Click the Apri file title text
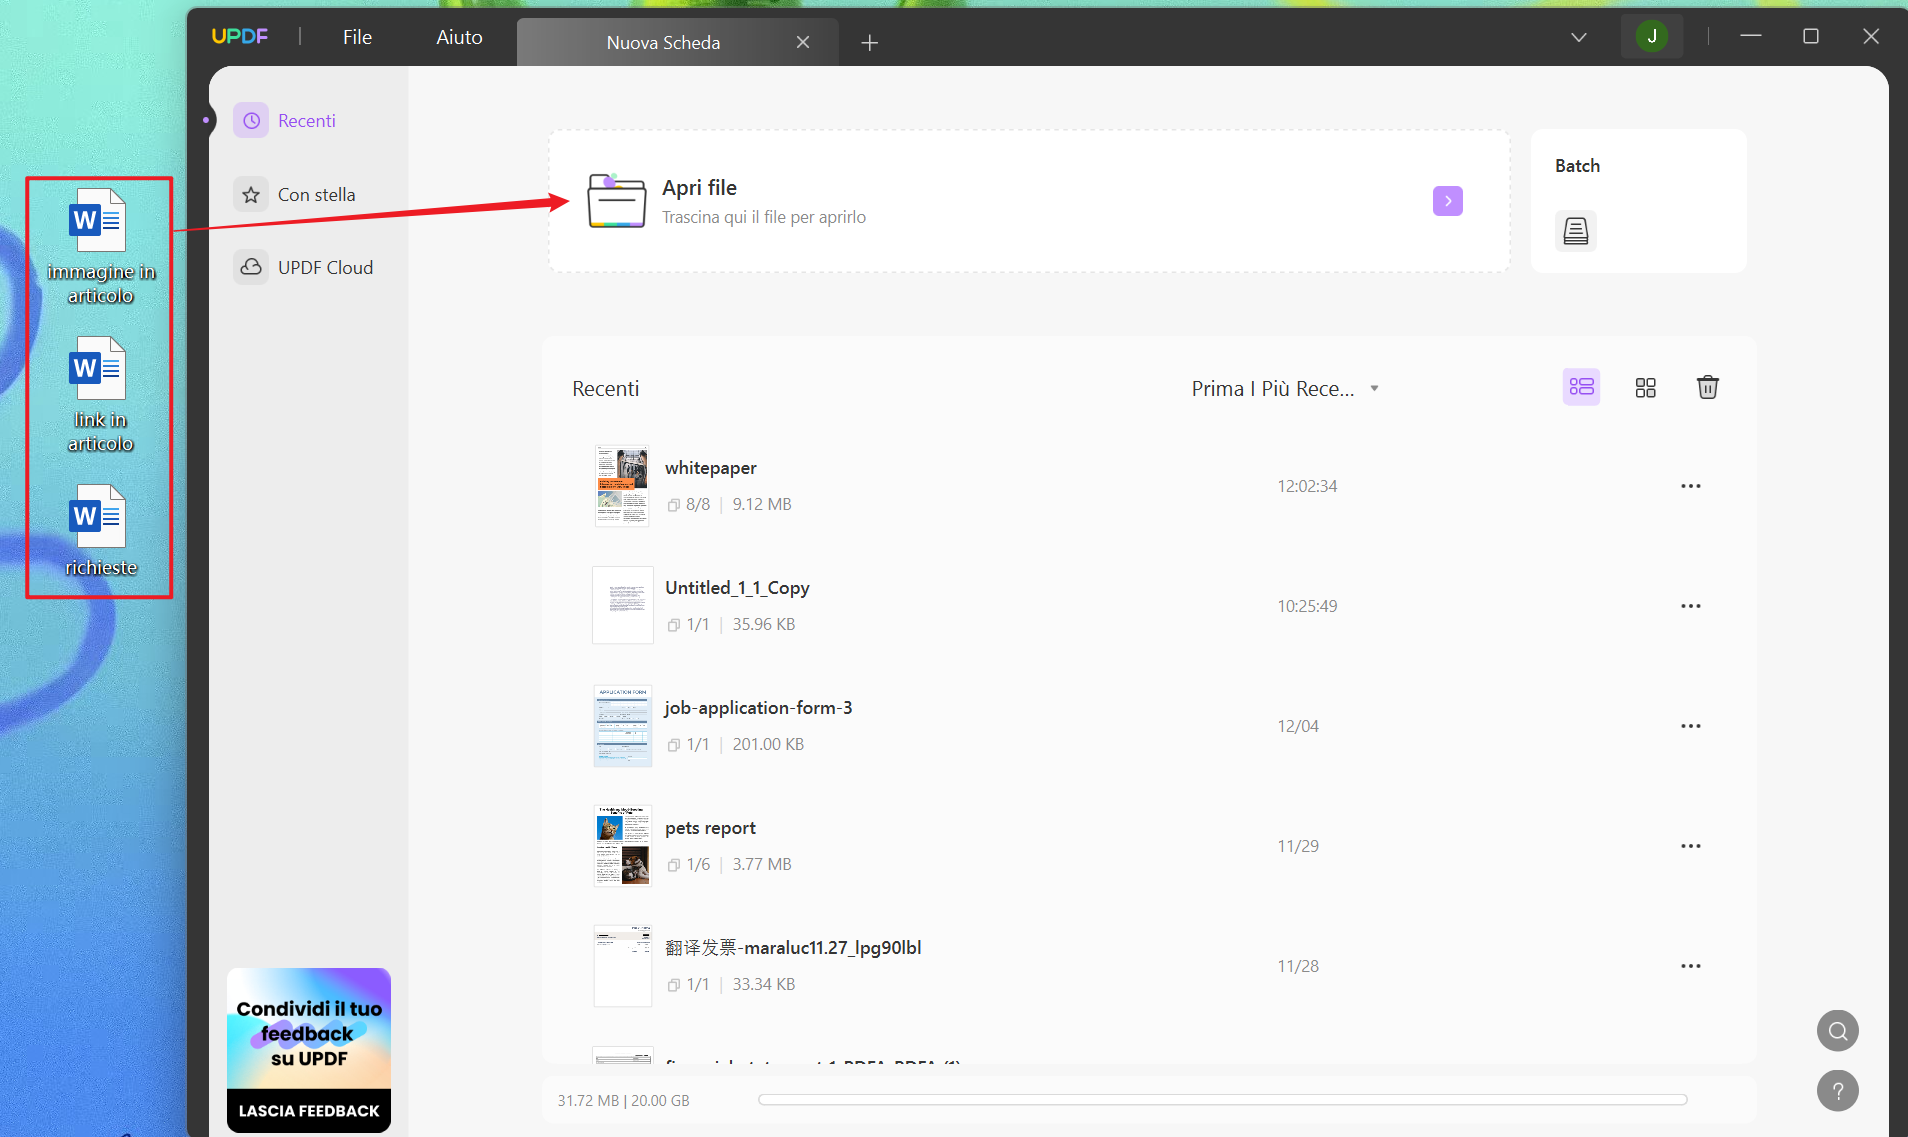Image resolution: width=1908 pixels, height=1137 pixels. point(699,187)
